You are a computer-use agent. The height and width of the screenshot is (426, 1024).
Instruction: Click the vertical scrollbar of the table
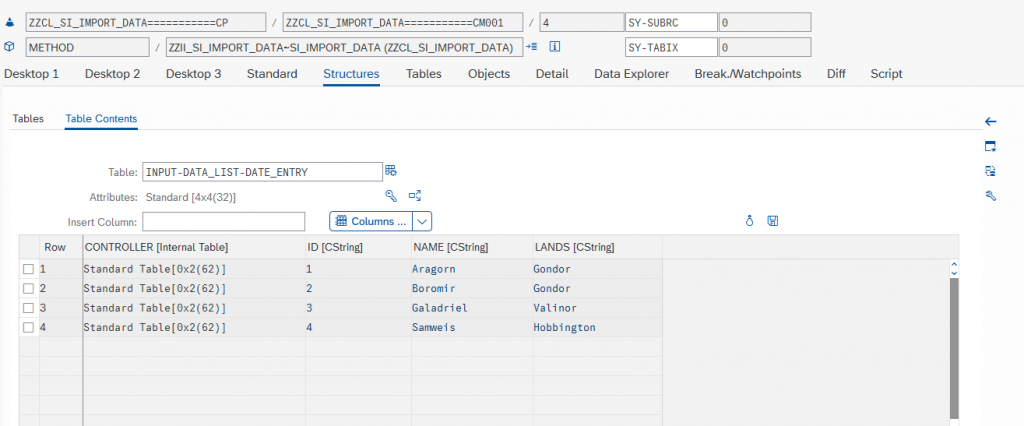tap(954, 348)
